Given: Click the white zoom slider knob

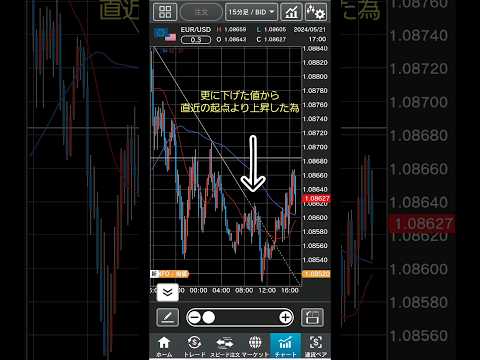Looking at the screenshot, I should [209, 318].
